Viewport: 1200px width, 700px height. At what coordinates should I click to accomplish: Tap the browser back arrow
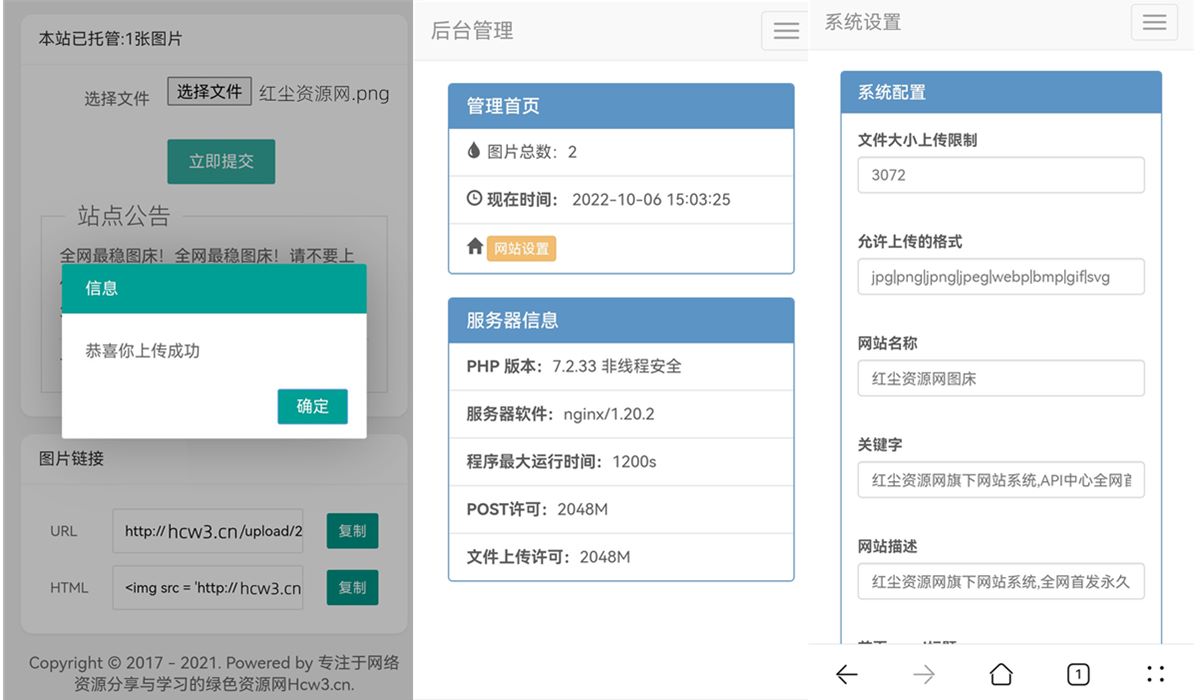846,675
